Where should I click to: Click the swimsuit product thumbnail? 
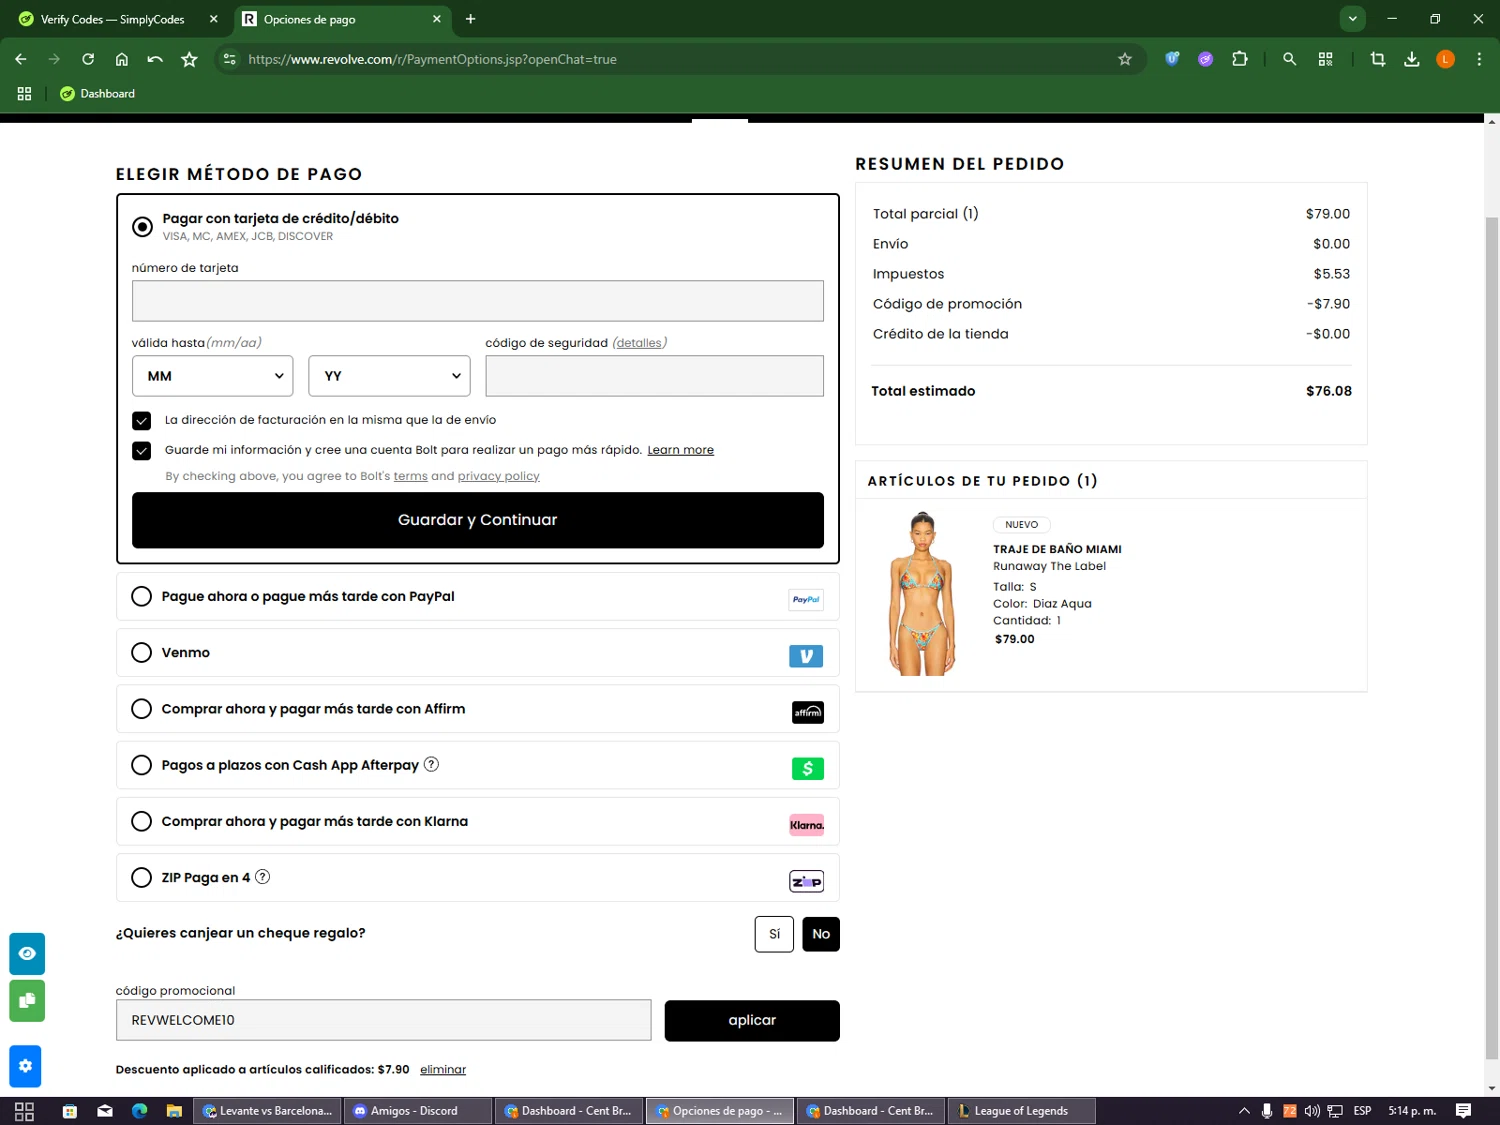(x=922, y=594)
